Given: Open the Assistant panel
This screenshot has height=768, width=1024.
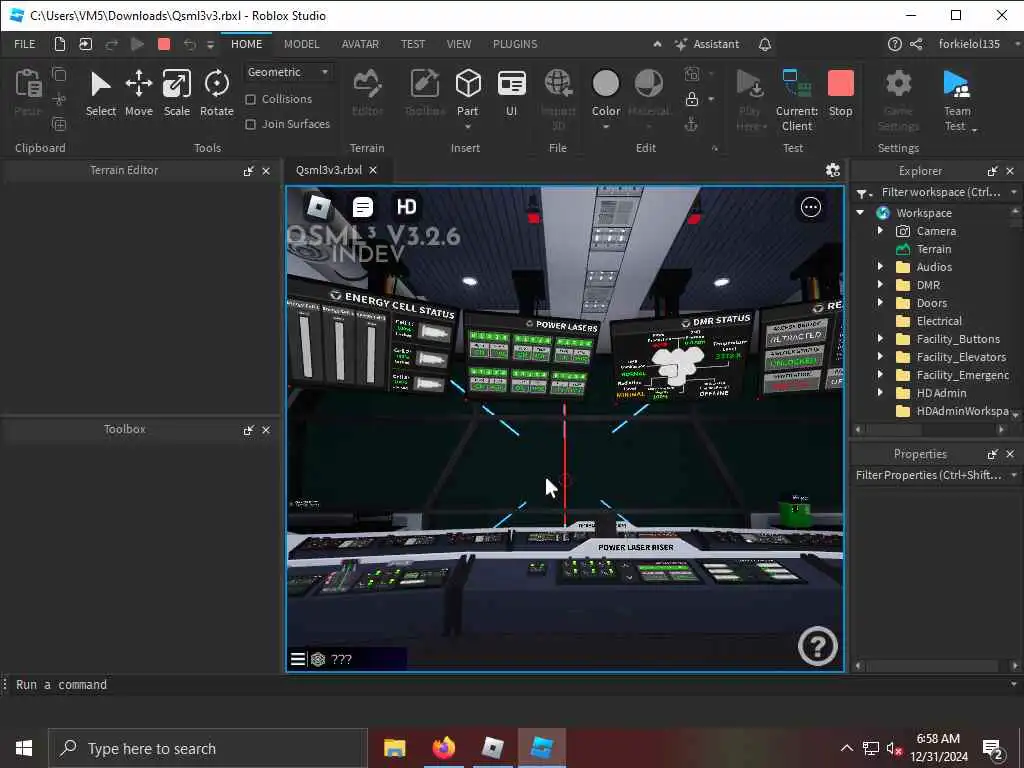Looking at the screenshot, I should pos(707,44).
